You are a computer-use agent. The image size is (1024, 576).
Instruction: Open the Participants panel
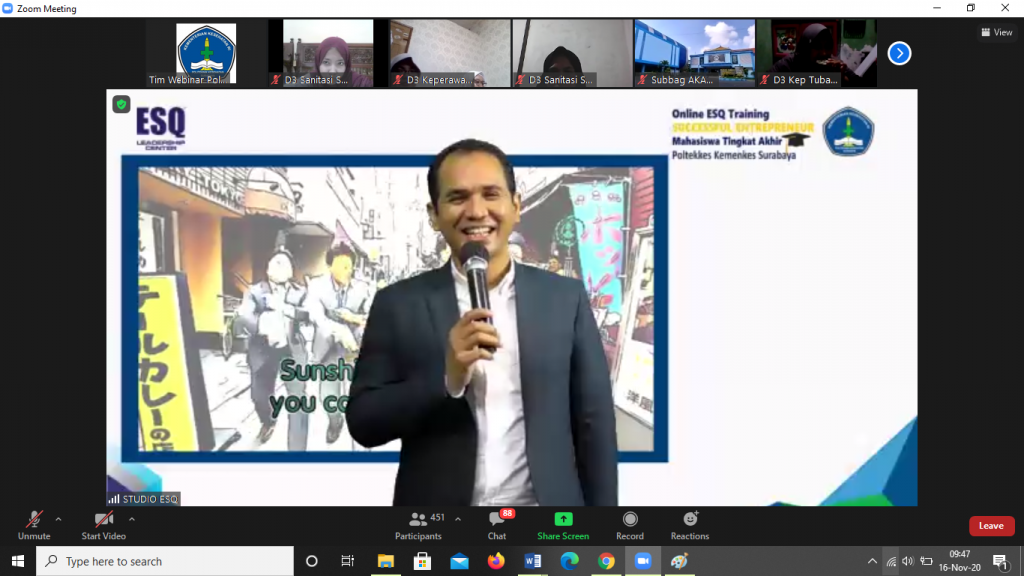tap(418, 524)
